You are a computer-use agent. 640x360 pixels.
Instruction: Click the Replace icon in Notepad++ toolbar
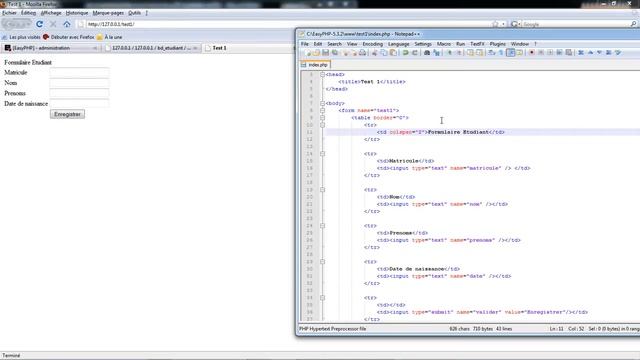tap(437, 53)
